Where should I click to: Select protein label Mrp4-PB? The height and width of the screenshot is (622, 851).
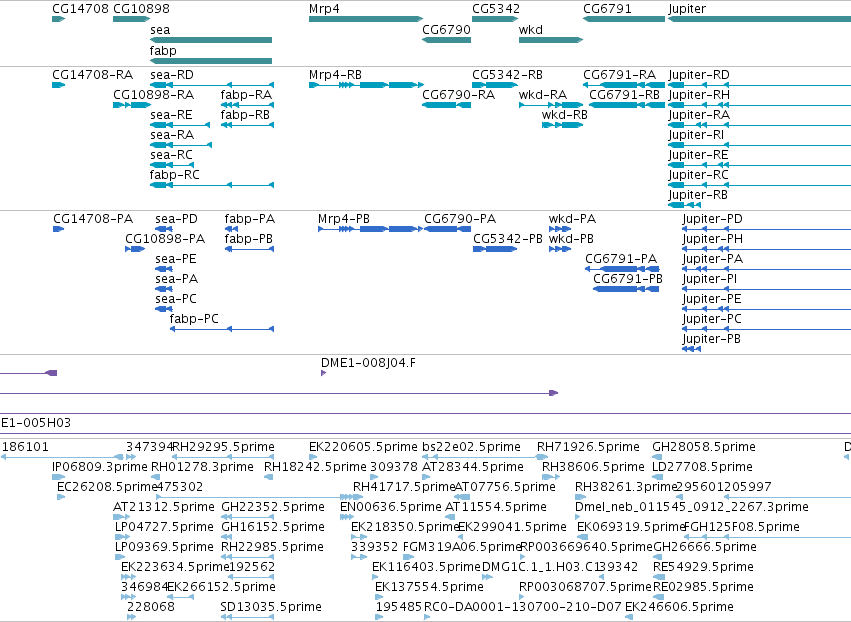pos(344,219)
